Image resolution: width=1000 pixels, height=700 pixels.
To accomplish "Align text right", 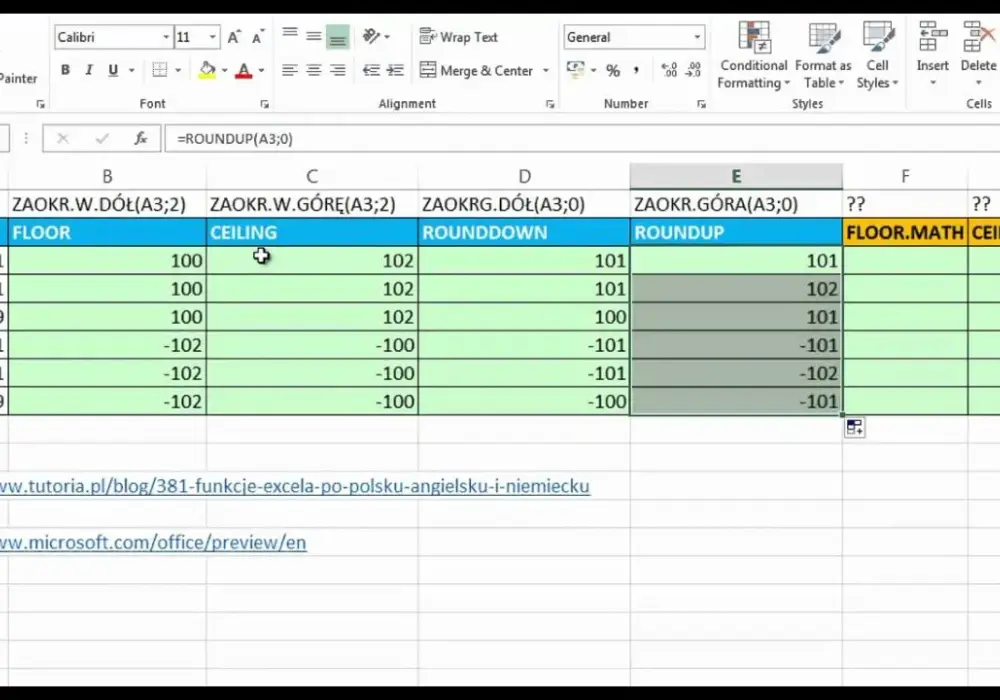I will (x=337, y=70).
